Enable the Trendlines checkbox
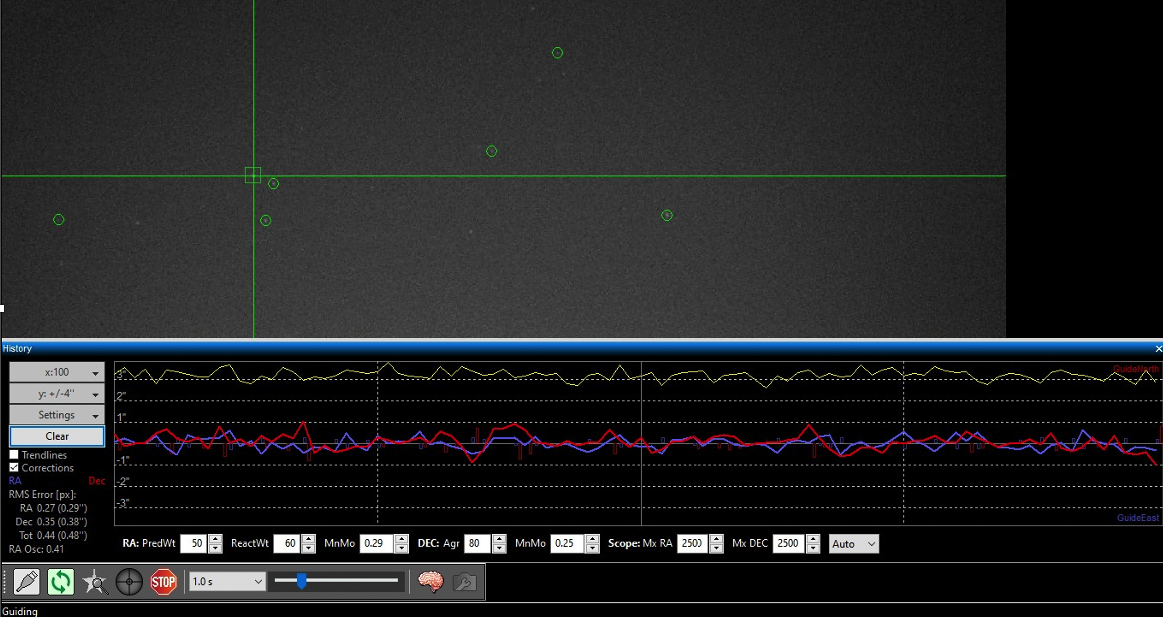 click(x=14, y=455)
